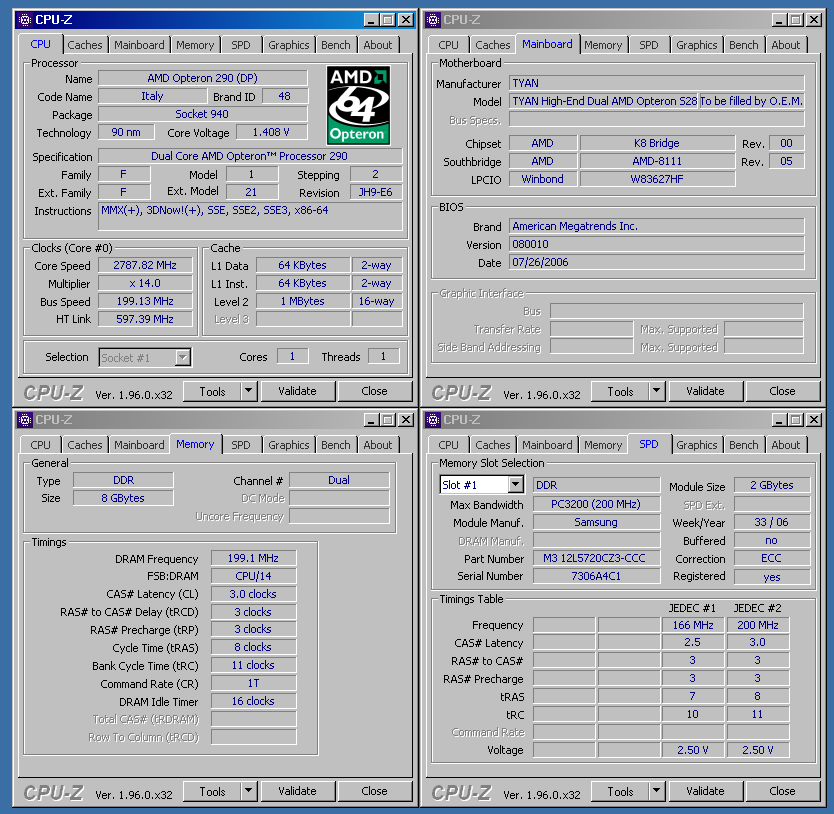Image resolution: width=834 pixels, height=814 pixels.
Task: Click Max Bandwidth PC3200 (200 MHz)
Action: coord(596,504)
